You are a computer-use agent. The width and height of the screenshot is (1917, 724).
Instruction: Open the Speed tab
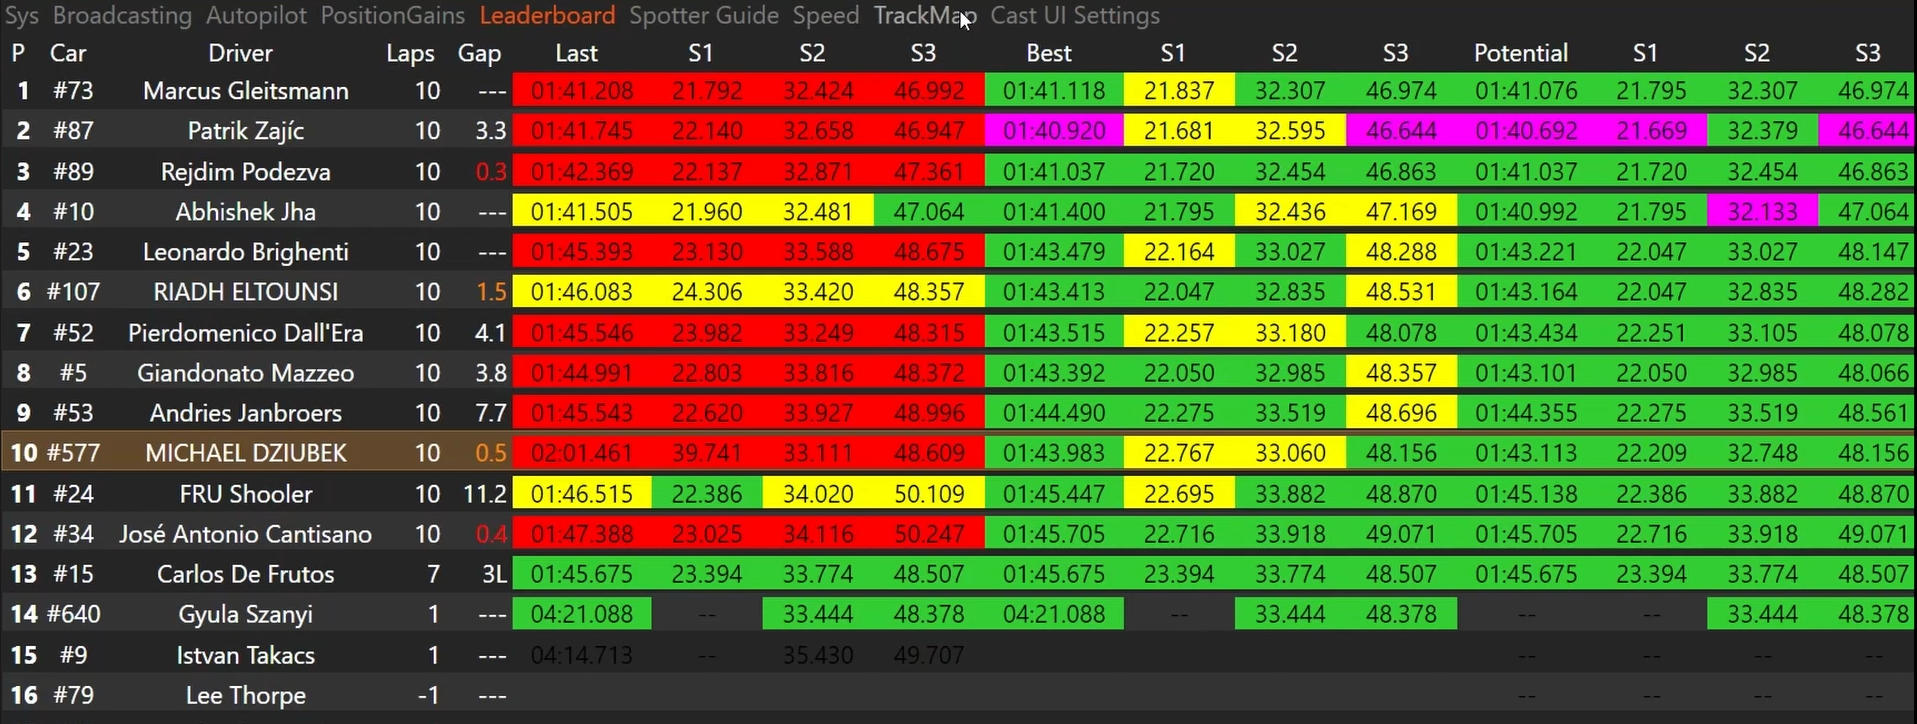825,16
